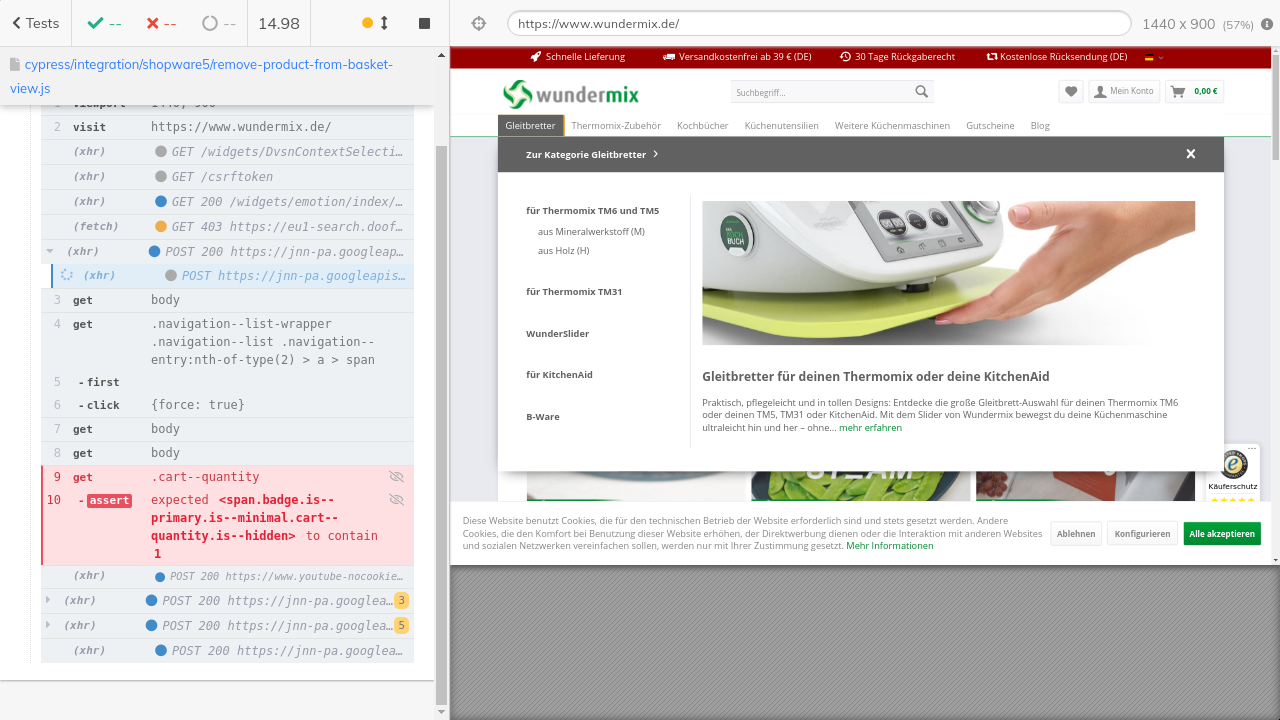Open the selector playground crosshair icon

point(478,23)
